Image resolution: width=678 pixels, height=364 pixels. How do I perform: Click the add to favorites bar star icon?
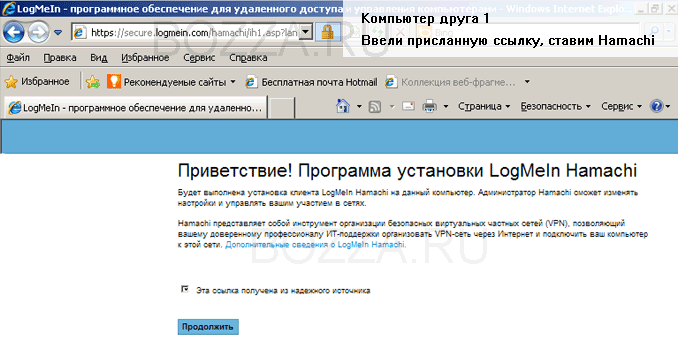click(93, 81)
